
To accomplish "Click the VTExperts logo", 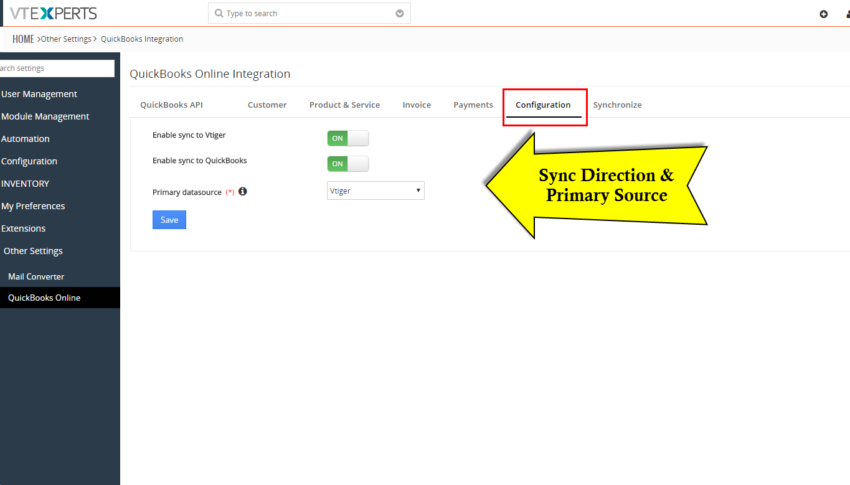I will pyautogui.click(x=53, y=13).
